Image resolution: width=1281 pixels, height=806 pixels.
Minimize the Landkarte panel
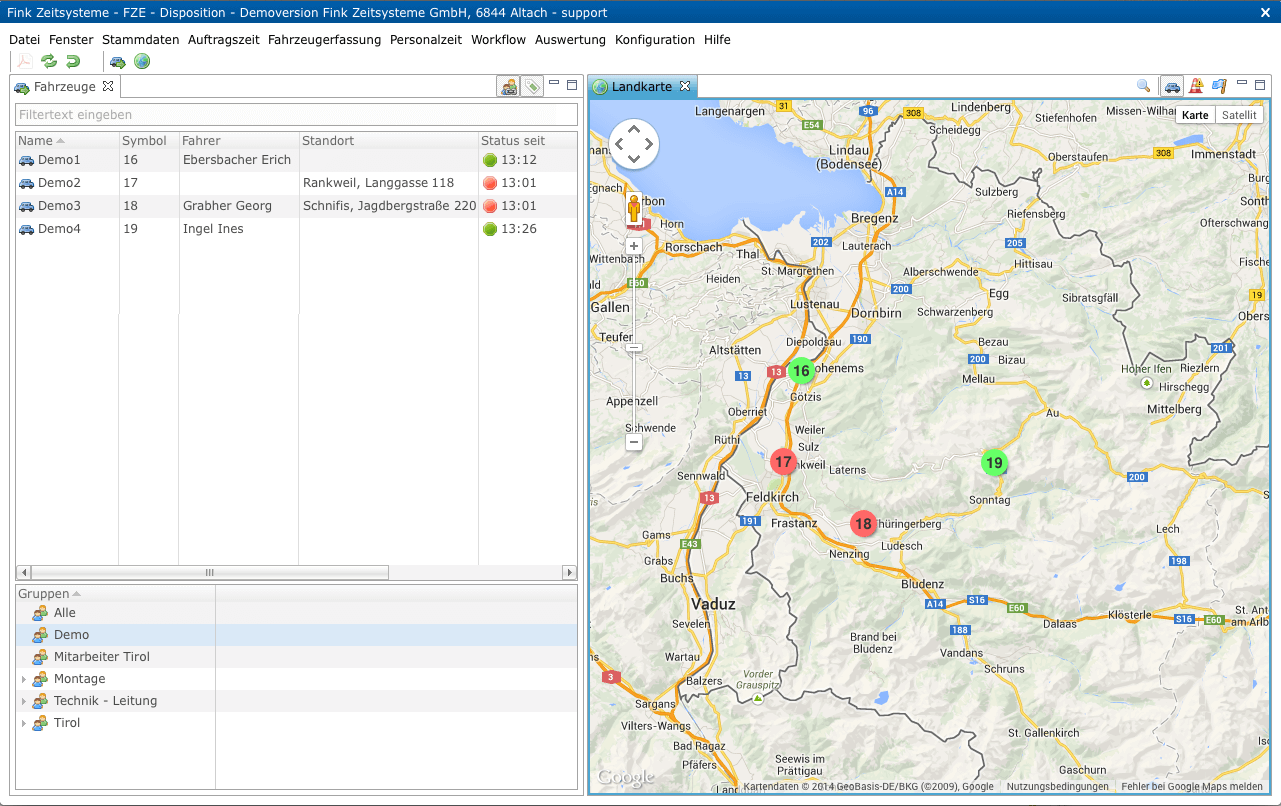1242,83
